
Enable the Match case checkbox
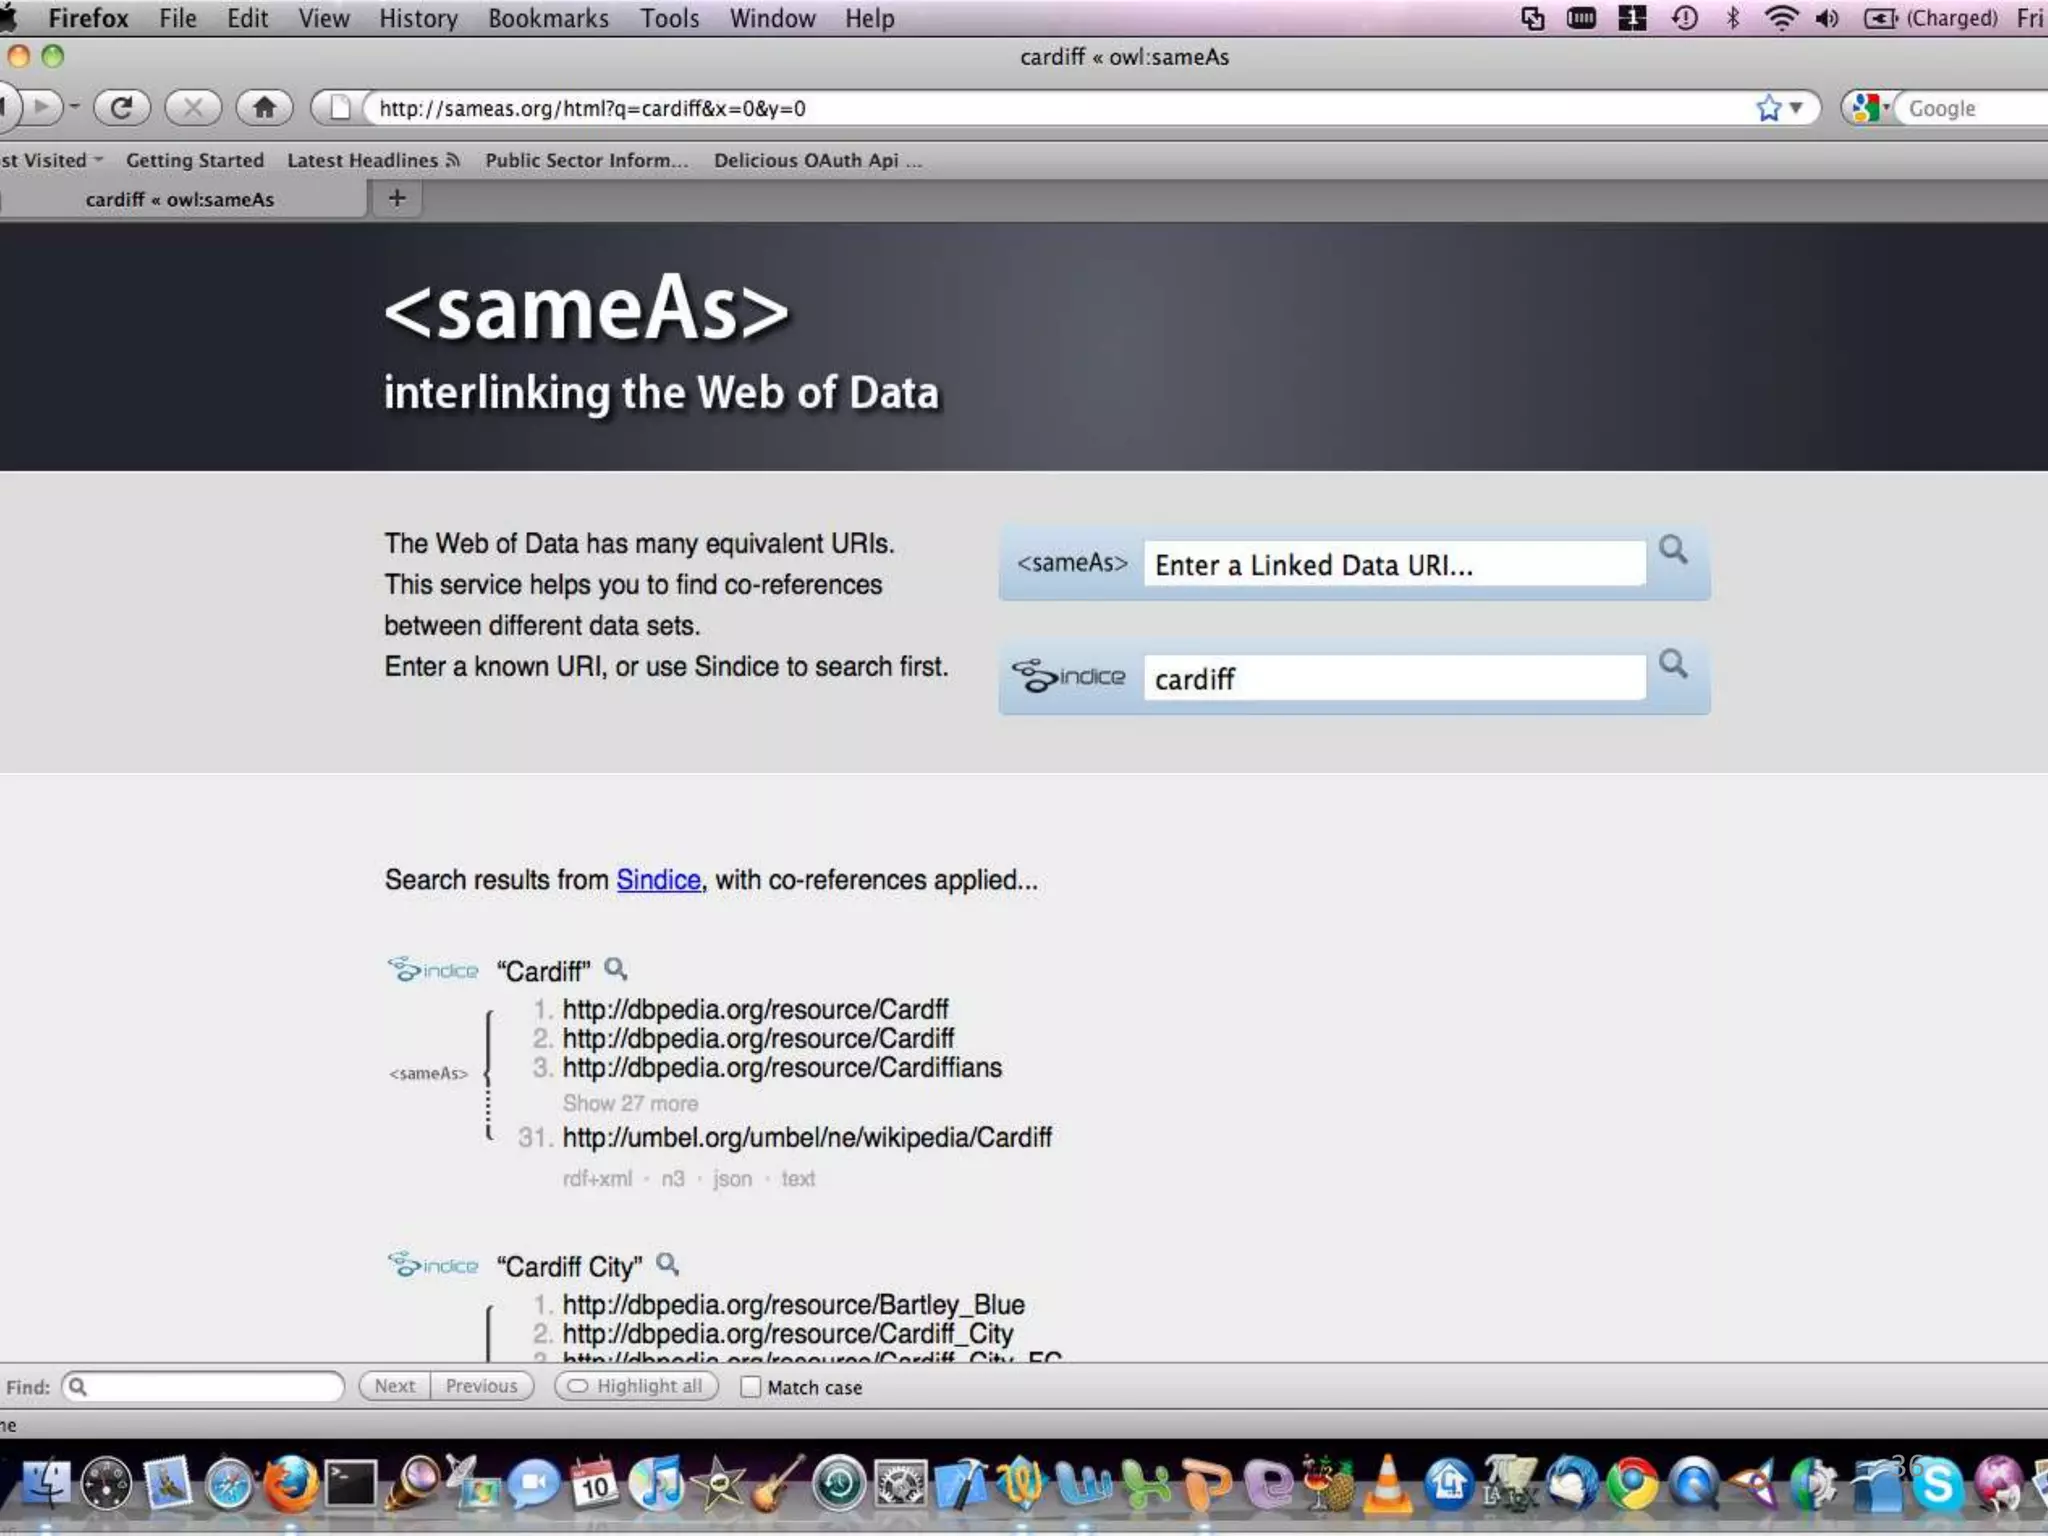750,1387
